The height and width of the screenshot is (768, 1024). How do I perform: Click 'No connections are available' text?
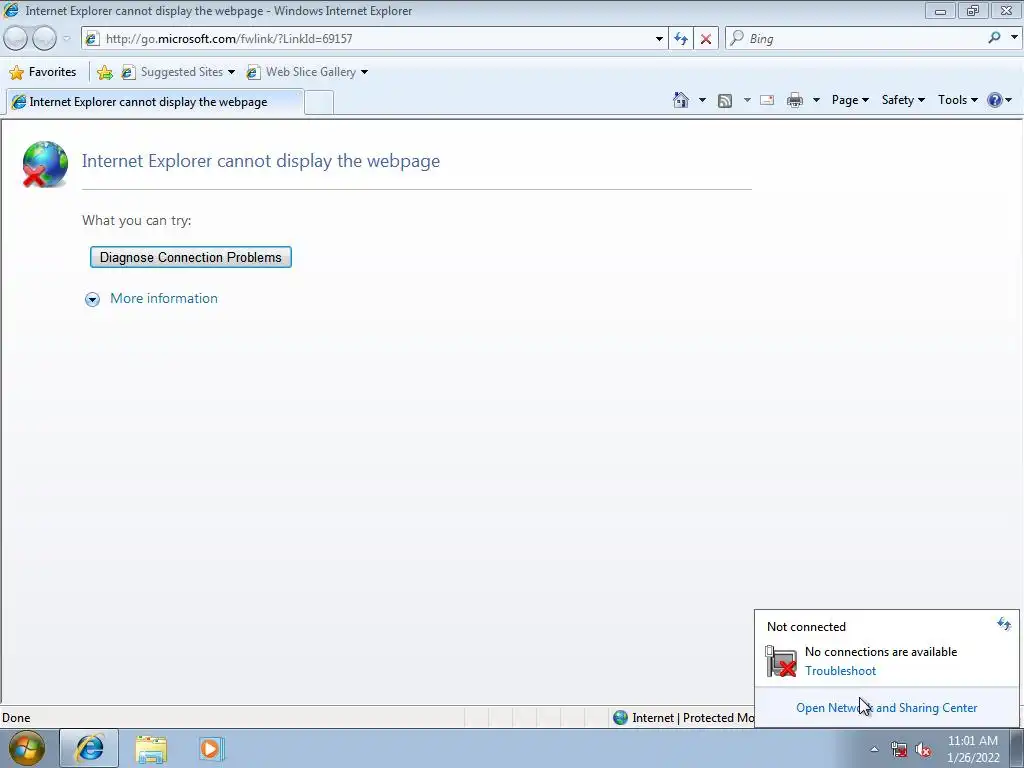click(881, 652)
